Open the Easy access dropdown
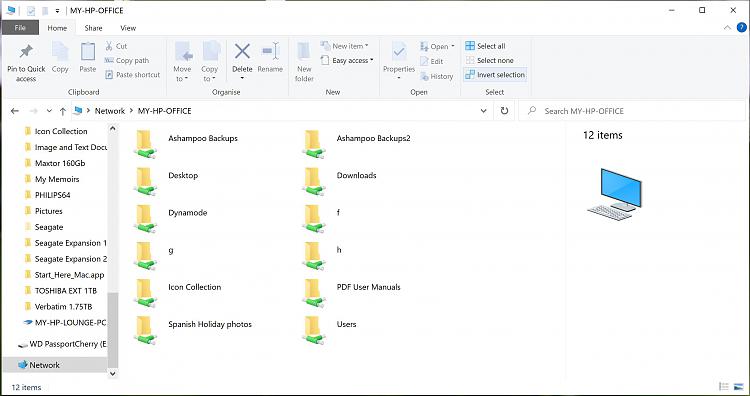This screenshot has width=750, height=396. click(x=347, y=61)
